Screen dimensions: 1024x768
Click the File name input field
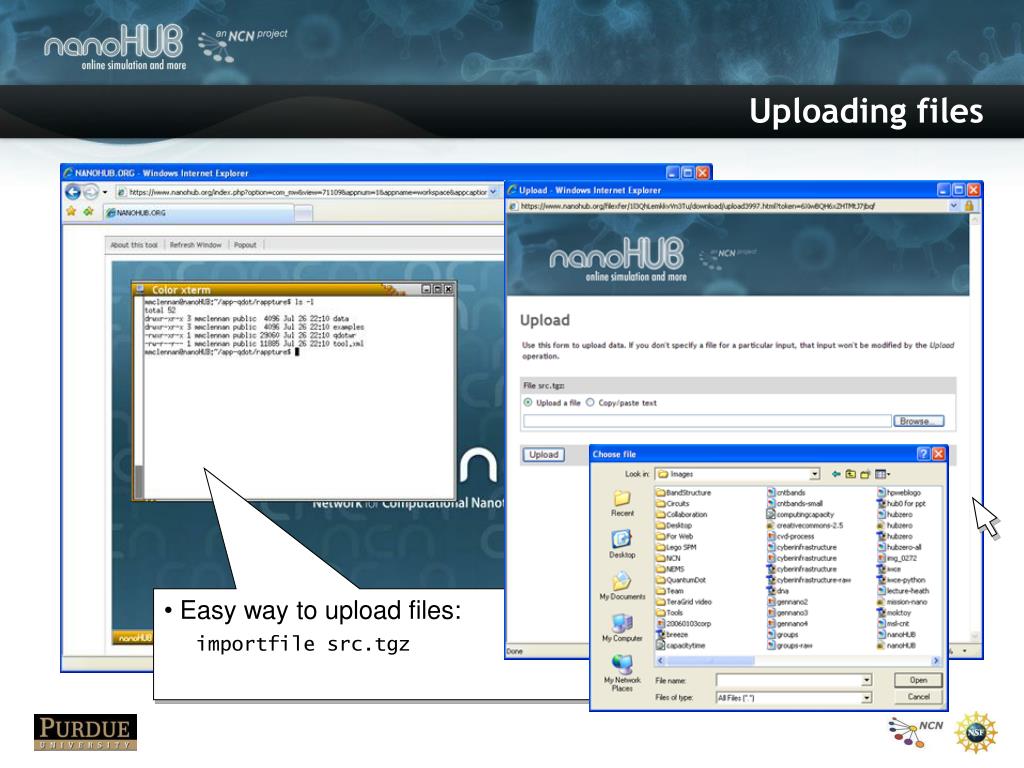789,680
